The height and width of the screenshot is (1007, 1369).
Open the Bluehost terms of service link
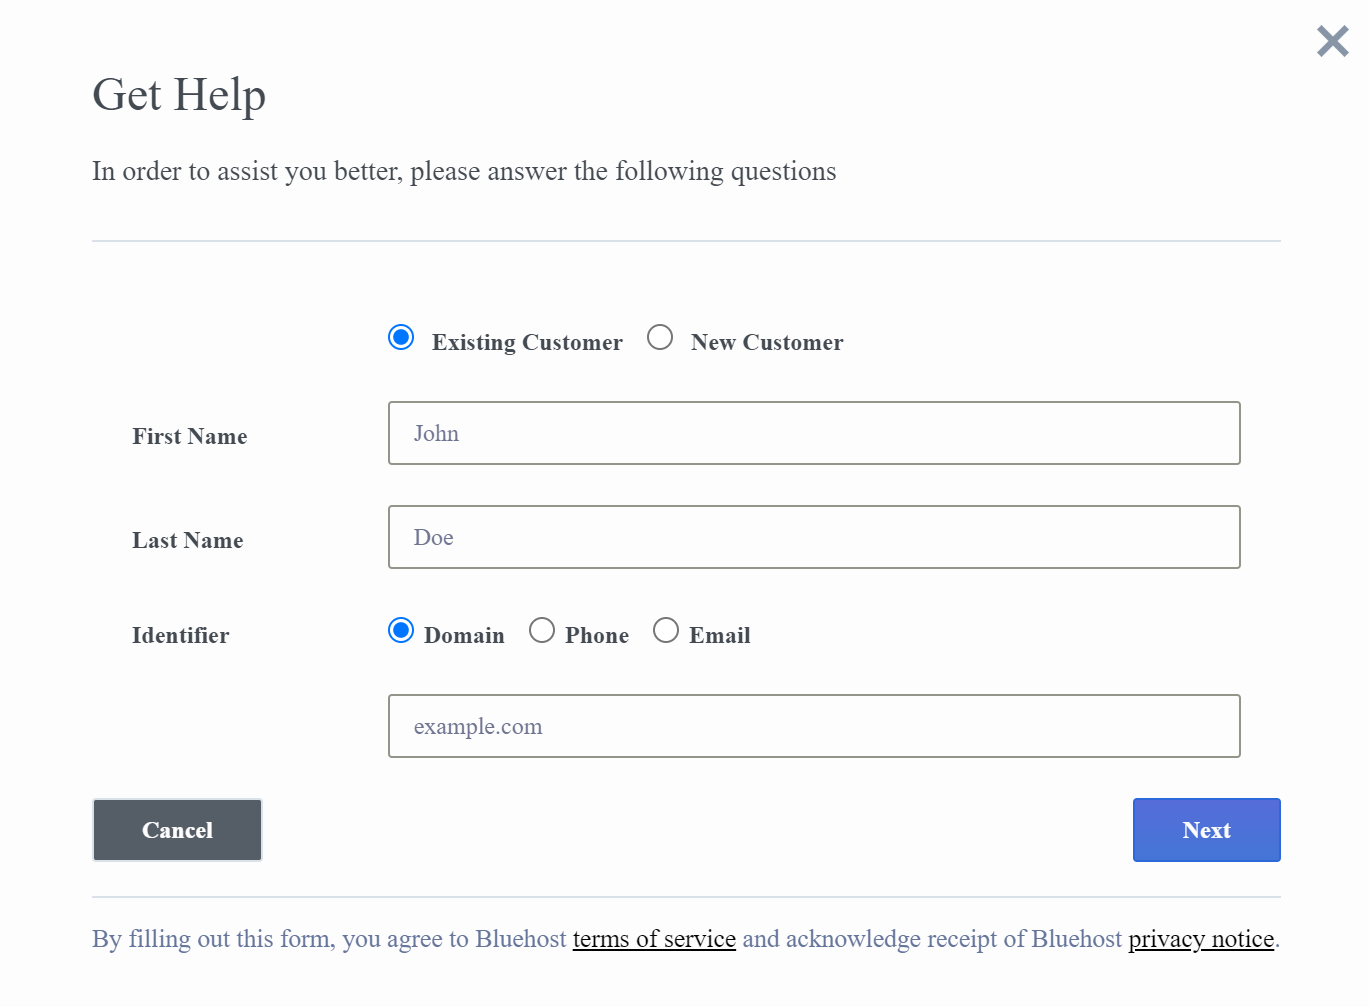click(x=654, y=939)
